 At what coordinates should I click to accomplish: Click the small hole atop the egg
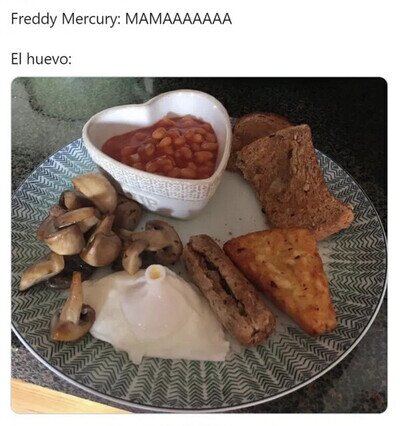pos(155,272)
